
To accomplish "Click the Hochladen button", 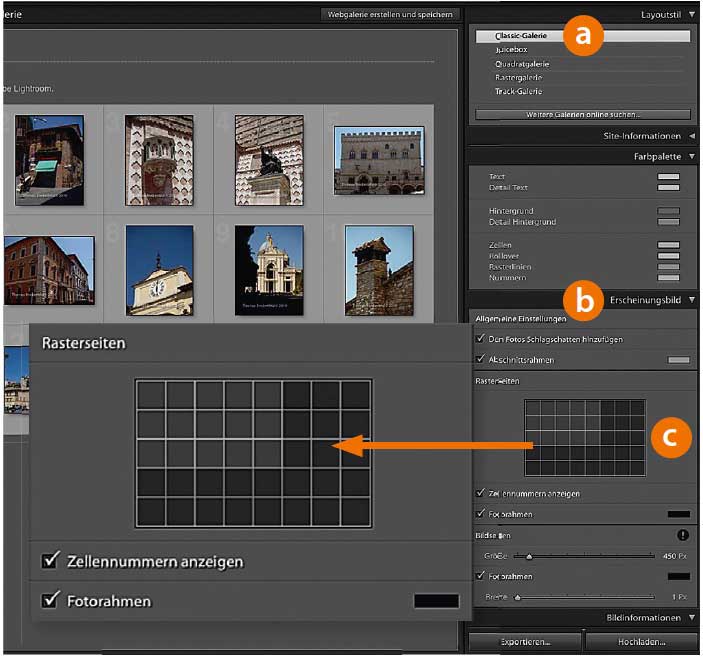I will (x=640, y=641).
